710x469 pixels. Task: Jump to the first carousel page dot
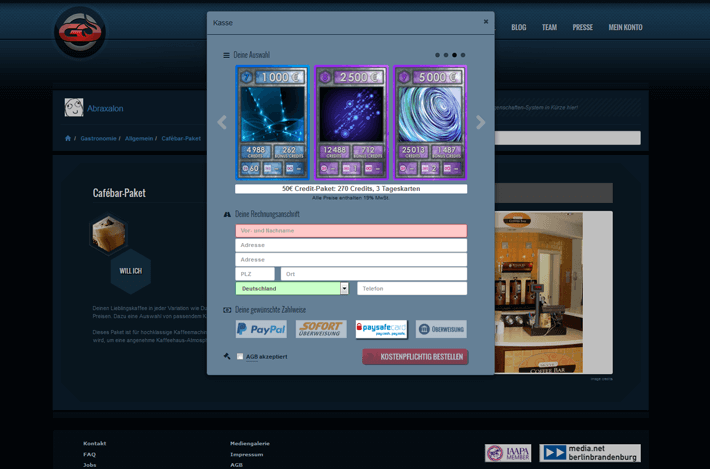pyautogui.click(x=437, y=55)
